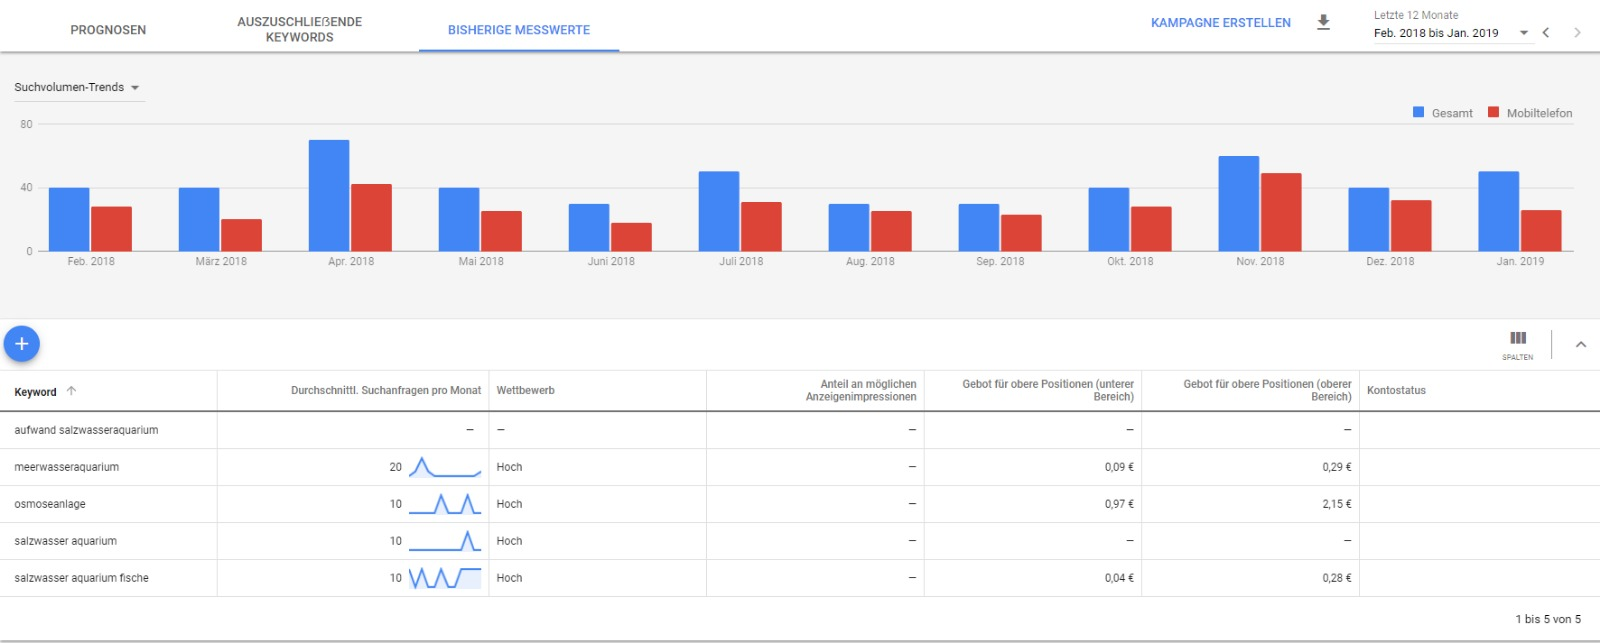
Task: Click Anteil an möglichen Anzeigenimpressionen header
Action: coord(861,390)
